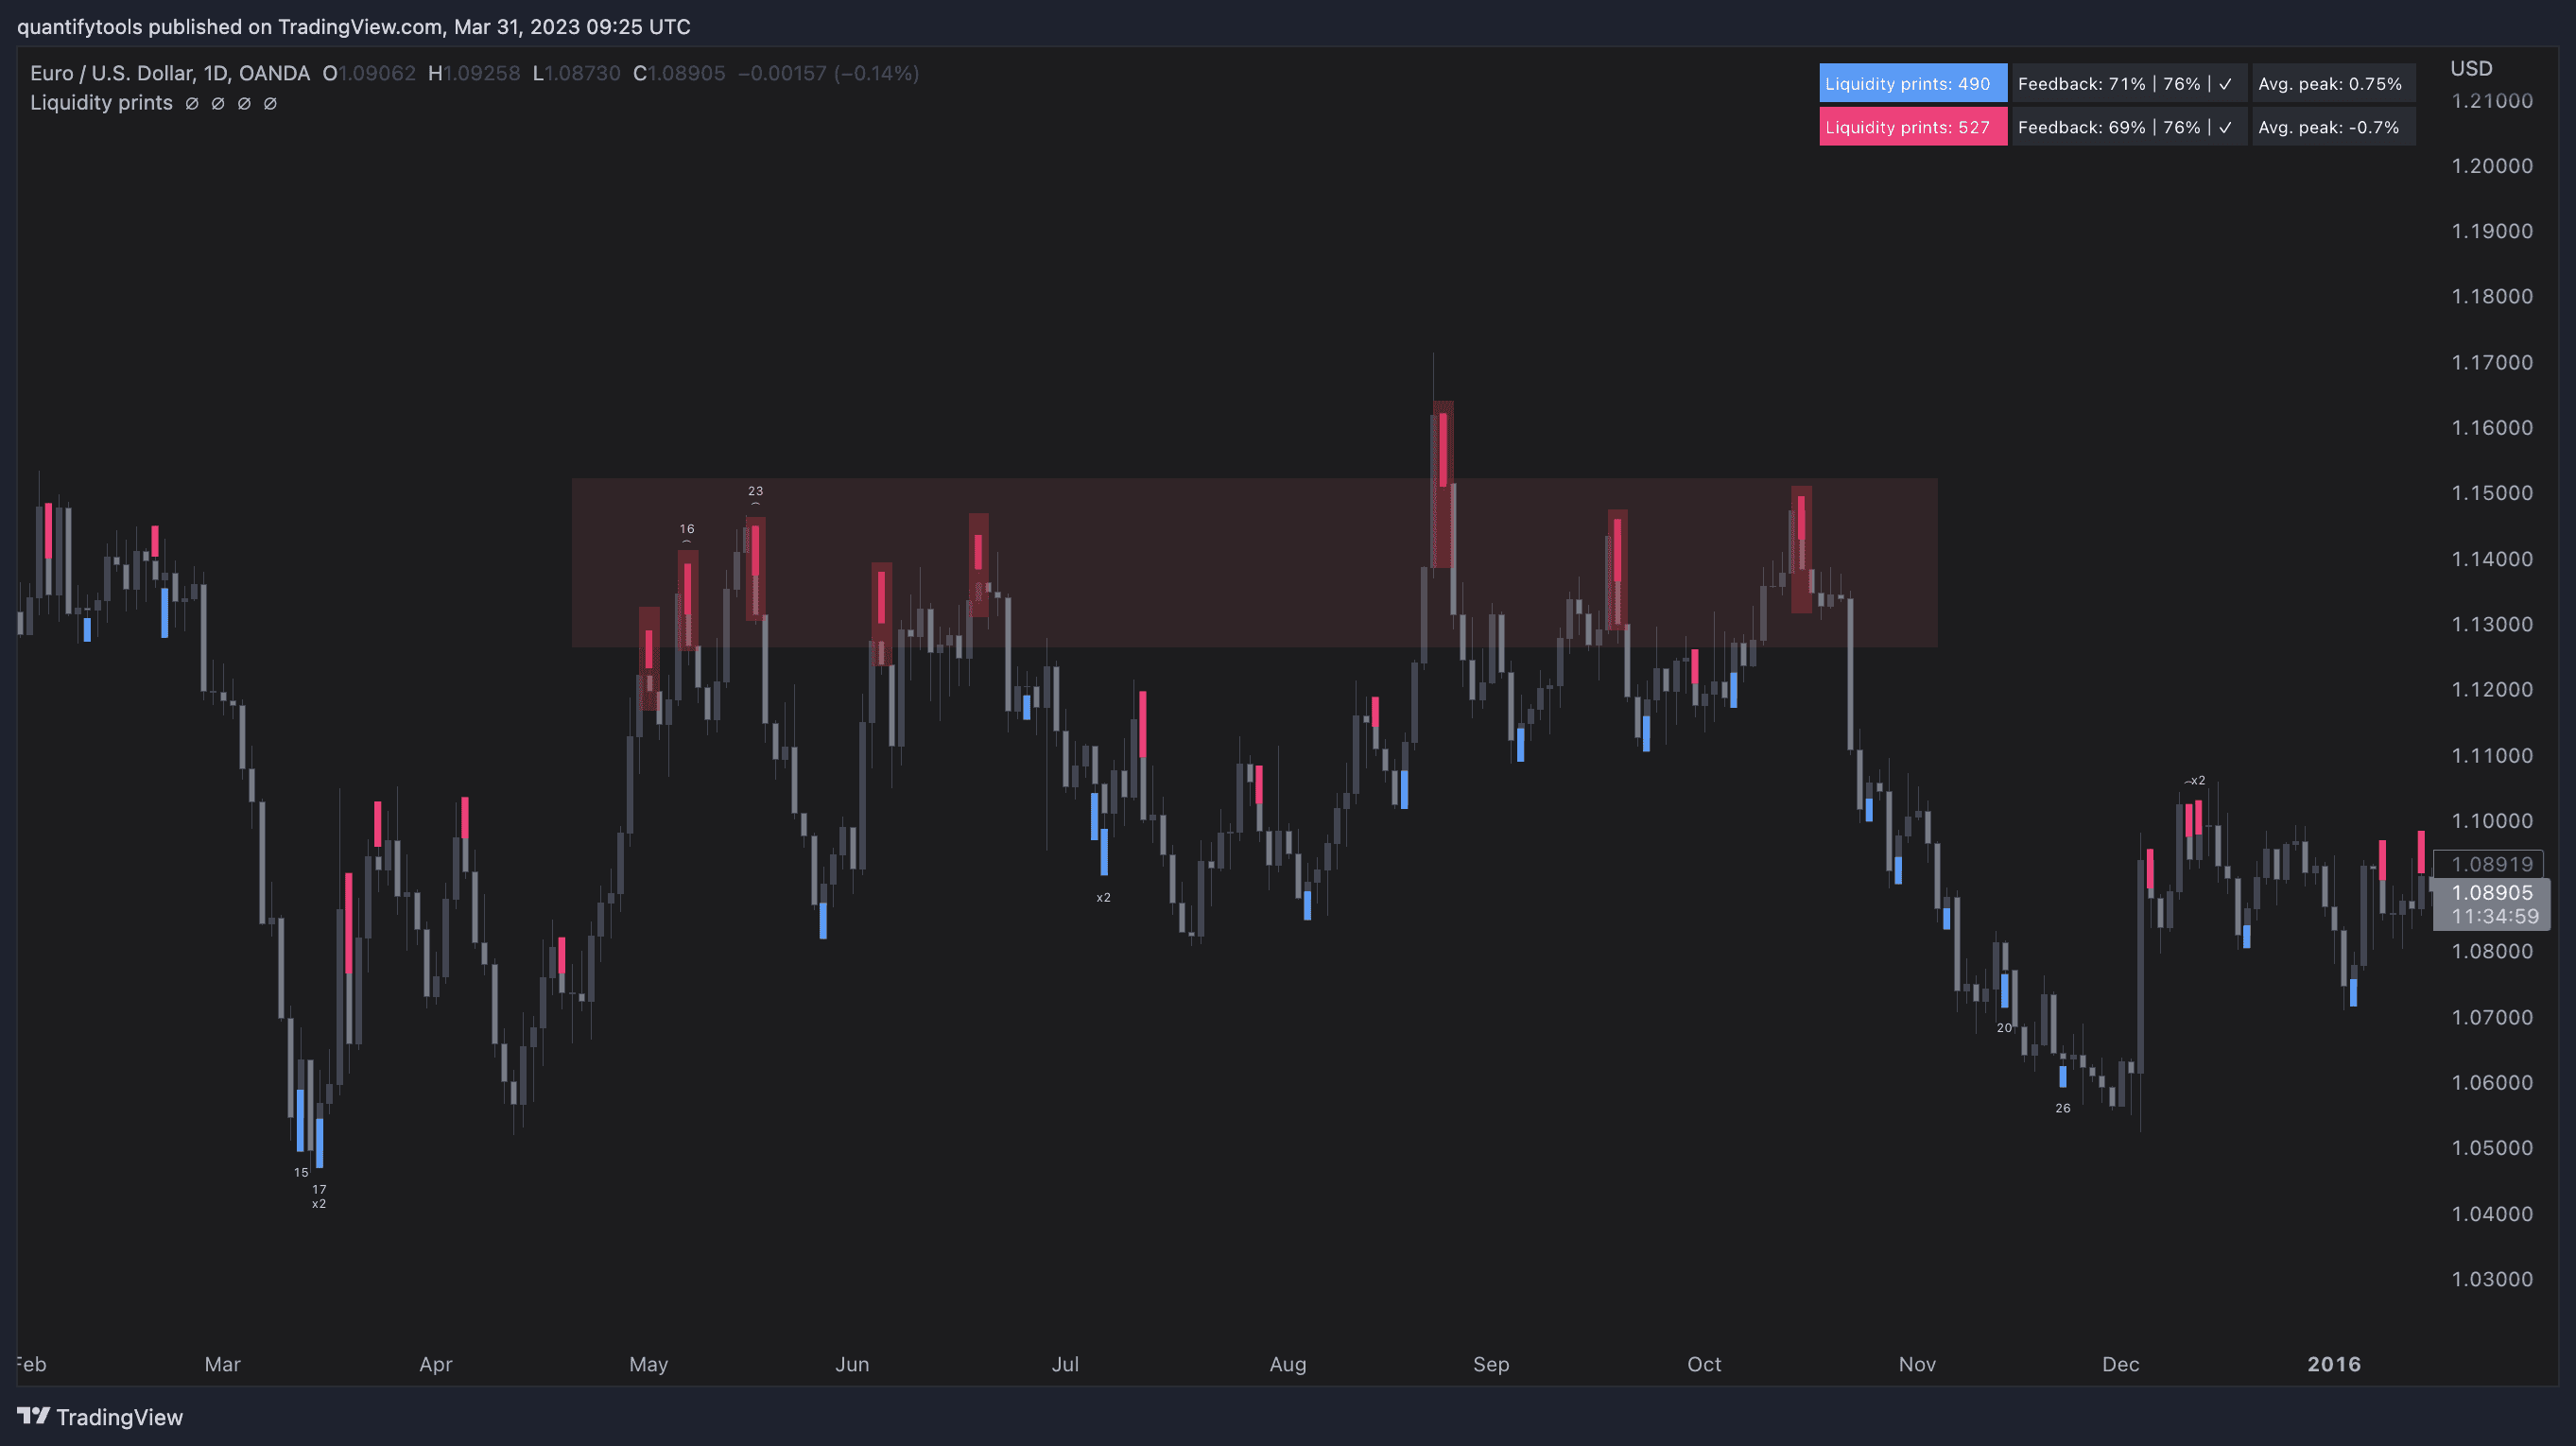Click the Avg. peak: -0.7% cell
Screen dimensions: 2576x1446
[x=2330, y=127]
